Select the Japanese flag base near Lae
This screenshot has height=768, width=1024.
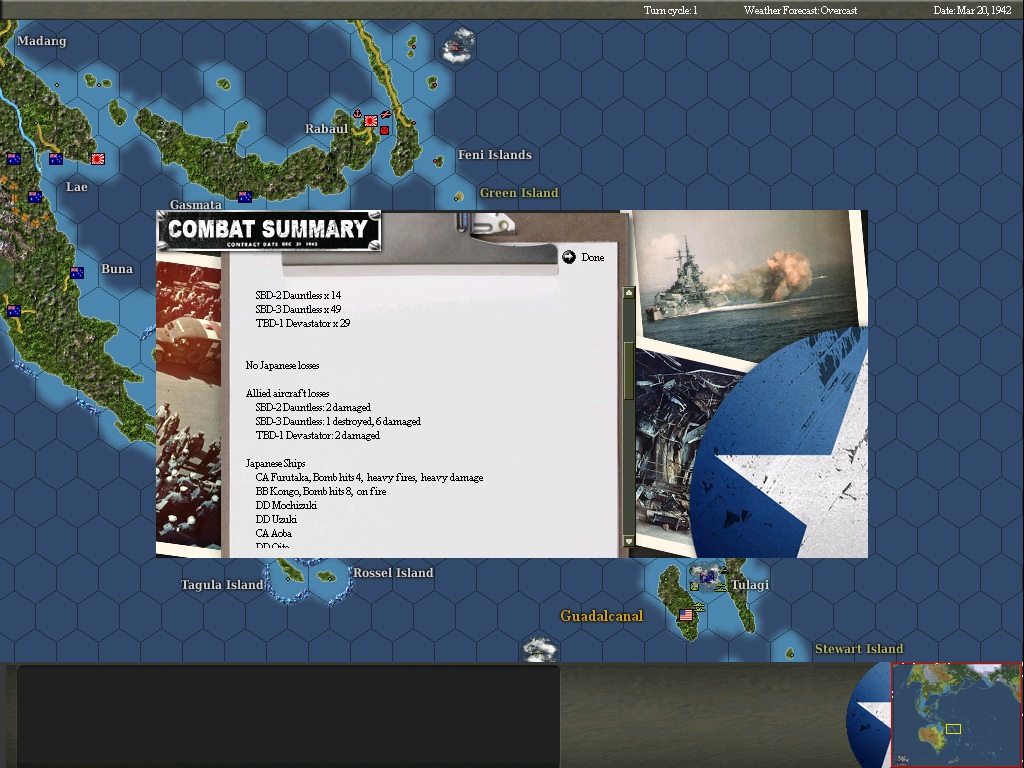coord(98,159)
